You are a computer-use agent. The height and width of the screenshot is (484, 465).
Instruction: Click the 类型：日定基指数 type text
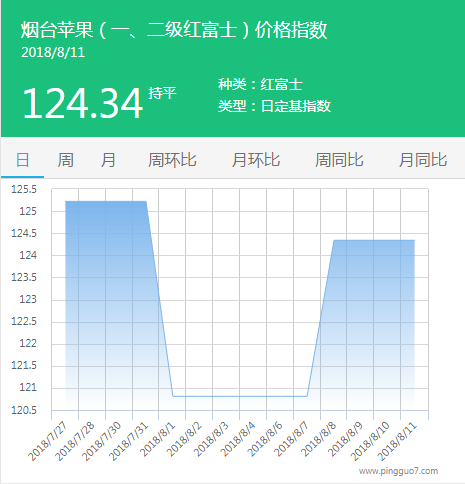click(275, 106)
